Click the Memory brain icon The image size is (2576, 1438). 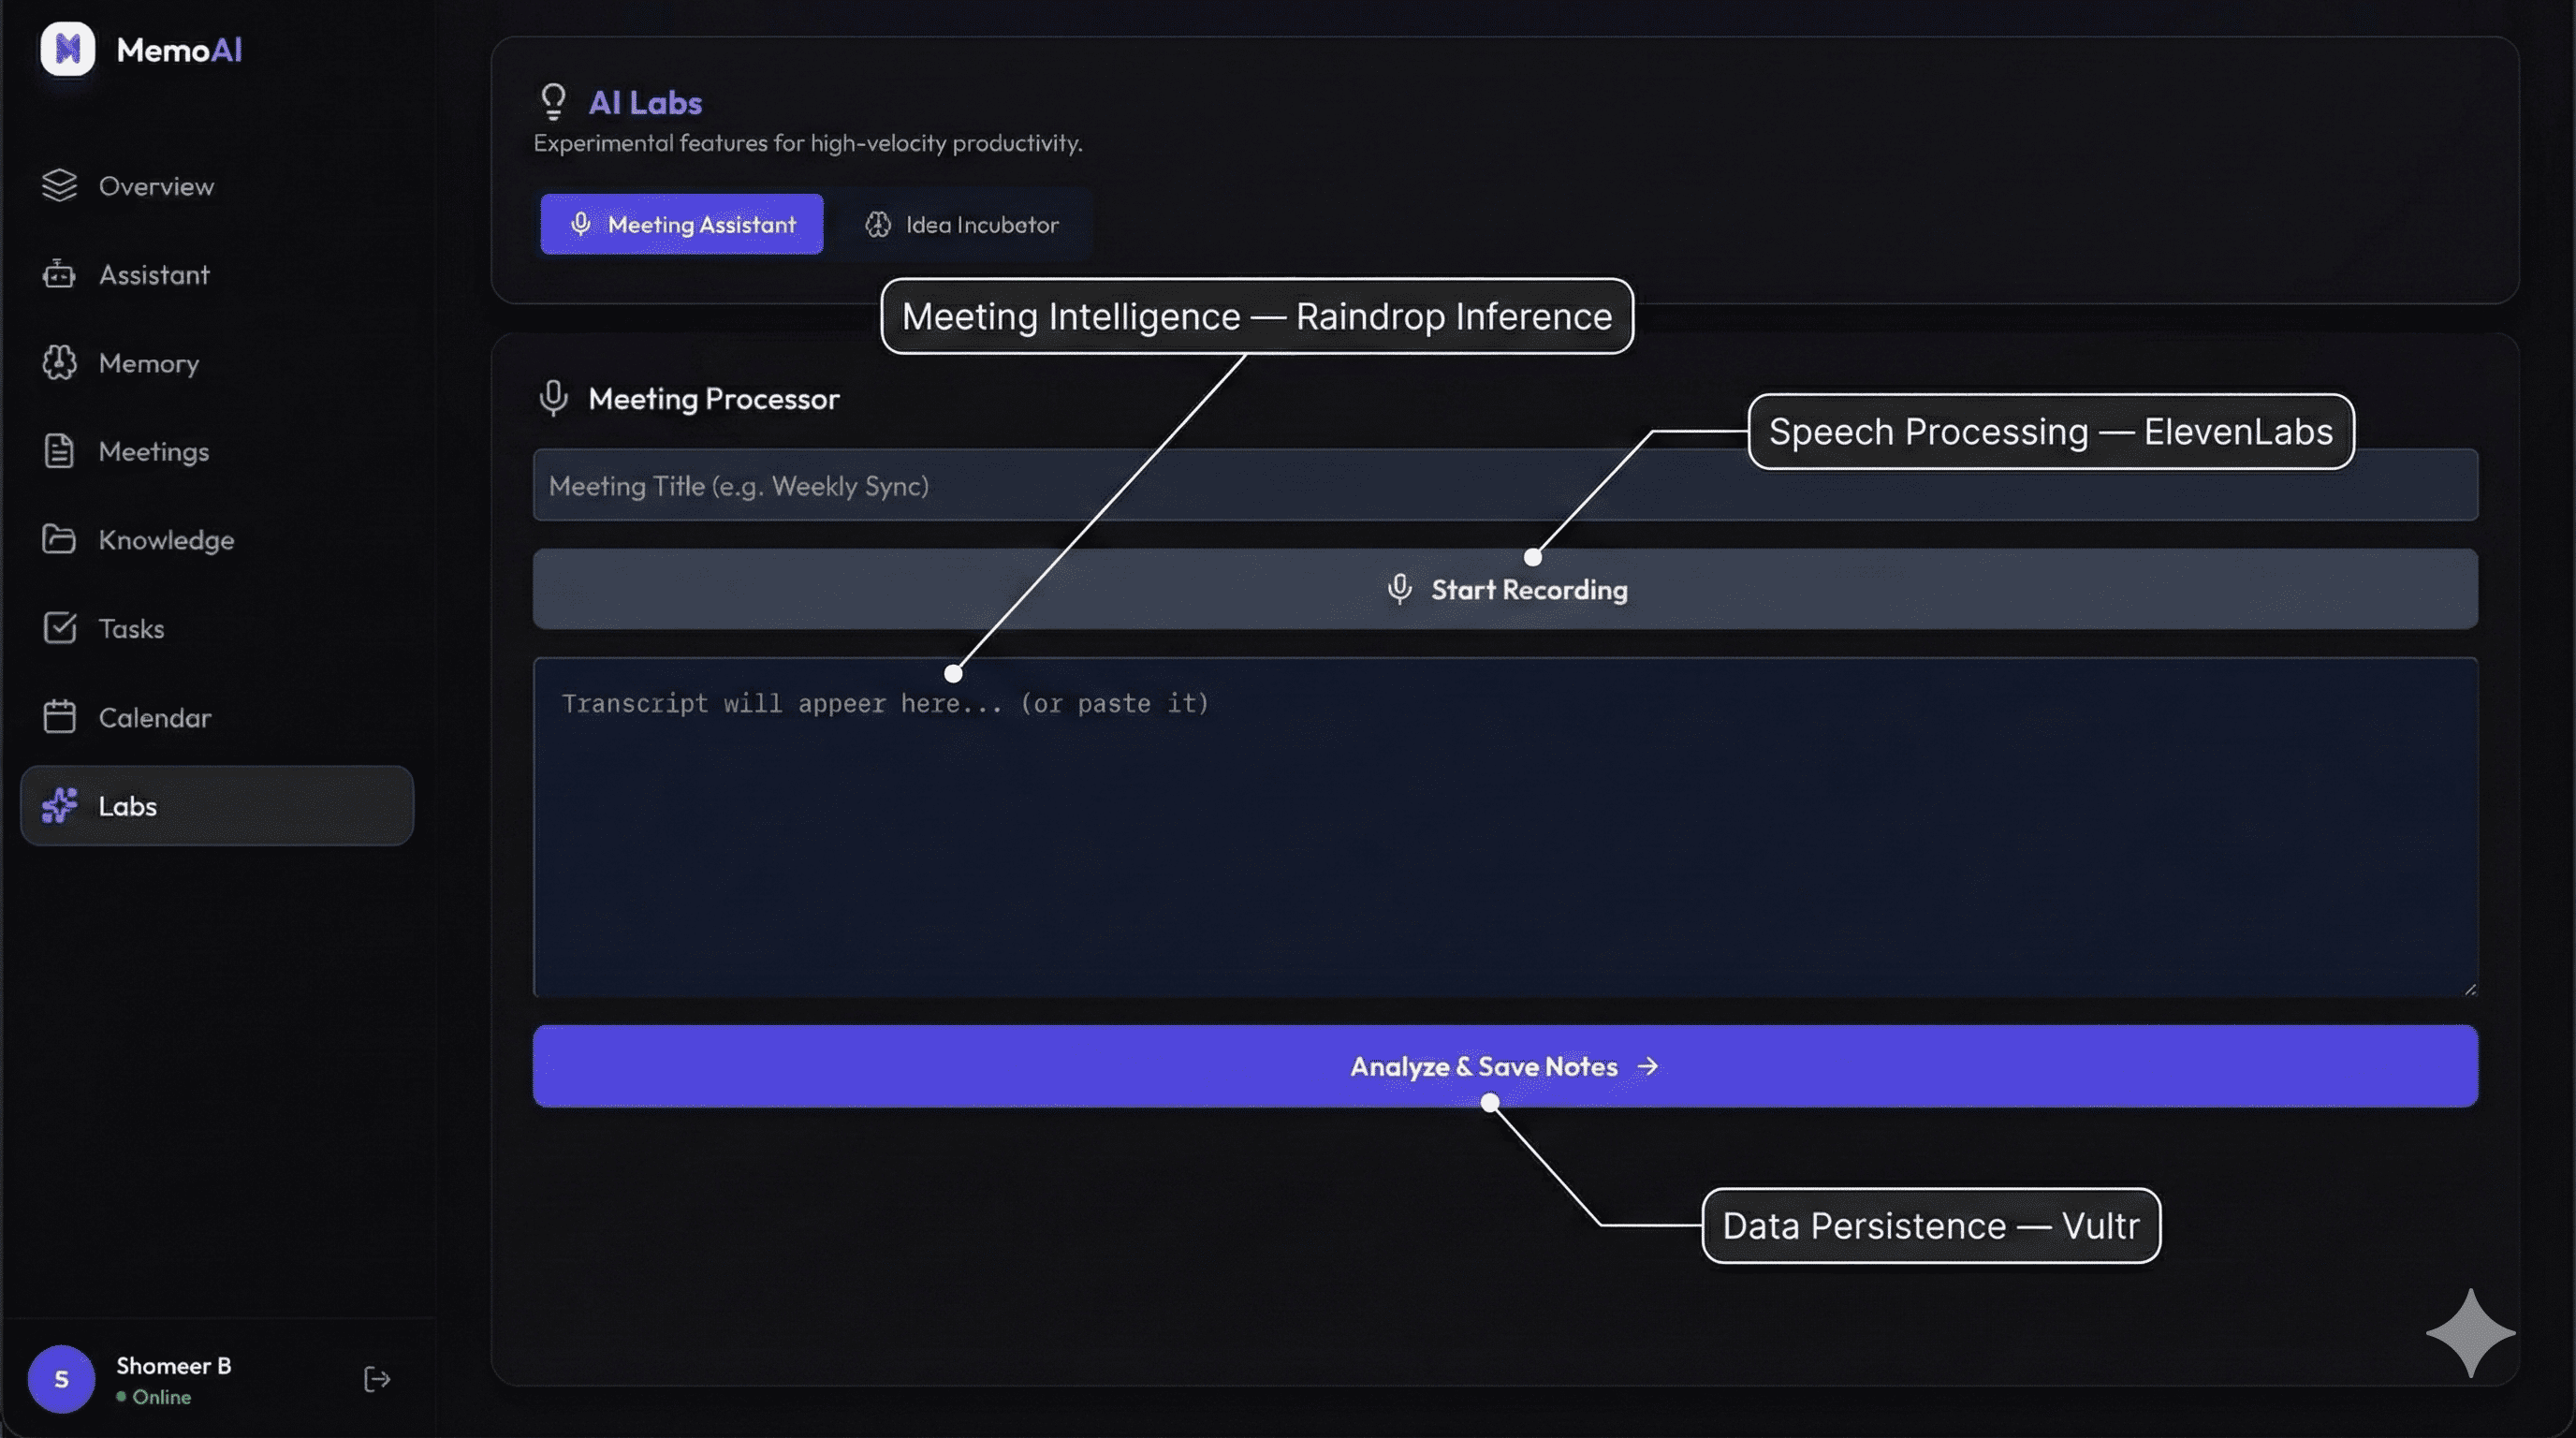click(59, 363)
